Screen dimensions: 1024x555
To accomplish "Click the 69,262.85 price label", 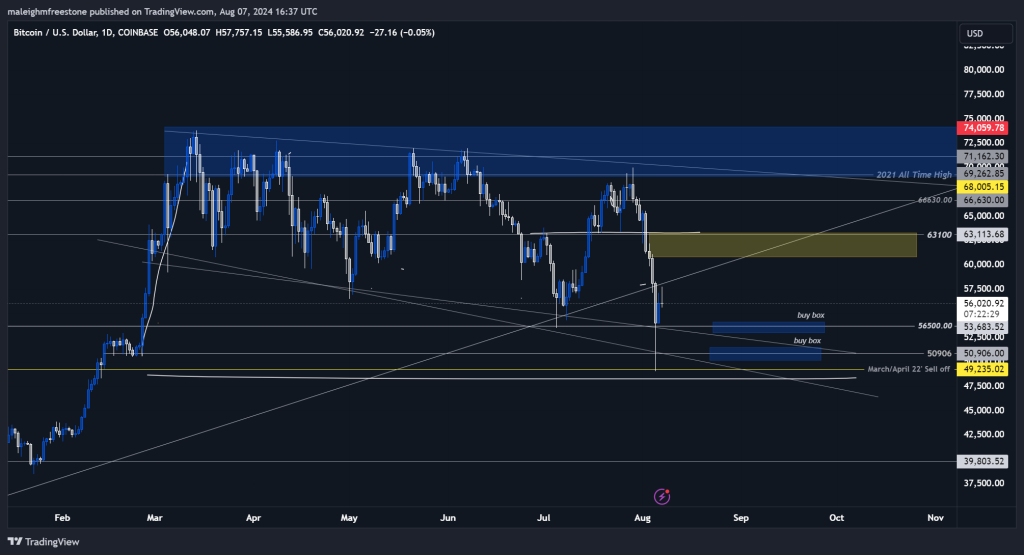I will pos(982,174).
